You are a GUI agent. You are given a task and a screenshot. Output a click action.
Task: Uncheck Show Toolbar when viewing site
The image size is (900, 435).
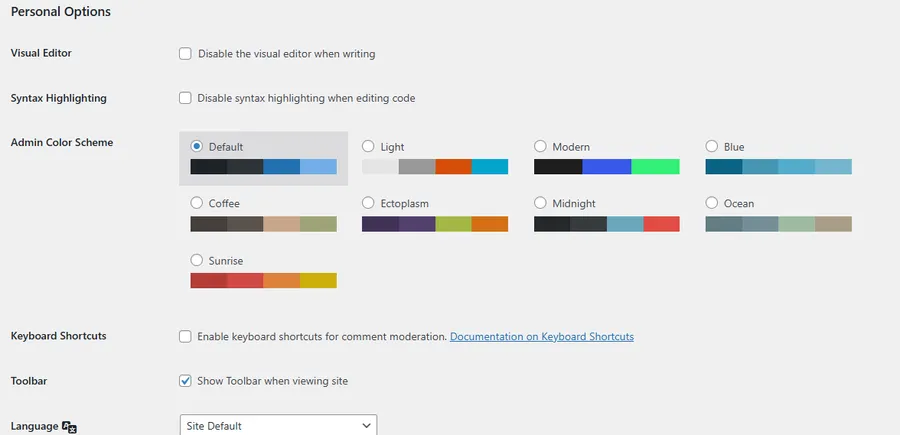point(185,381)
